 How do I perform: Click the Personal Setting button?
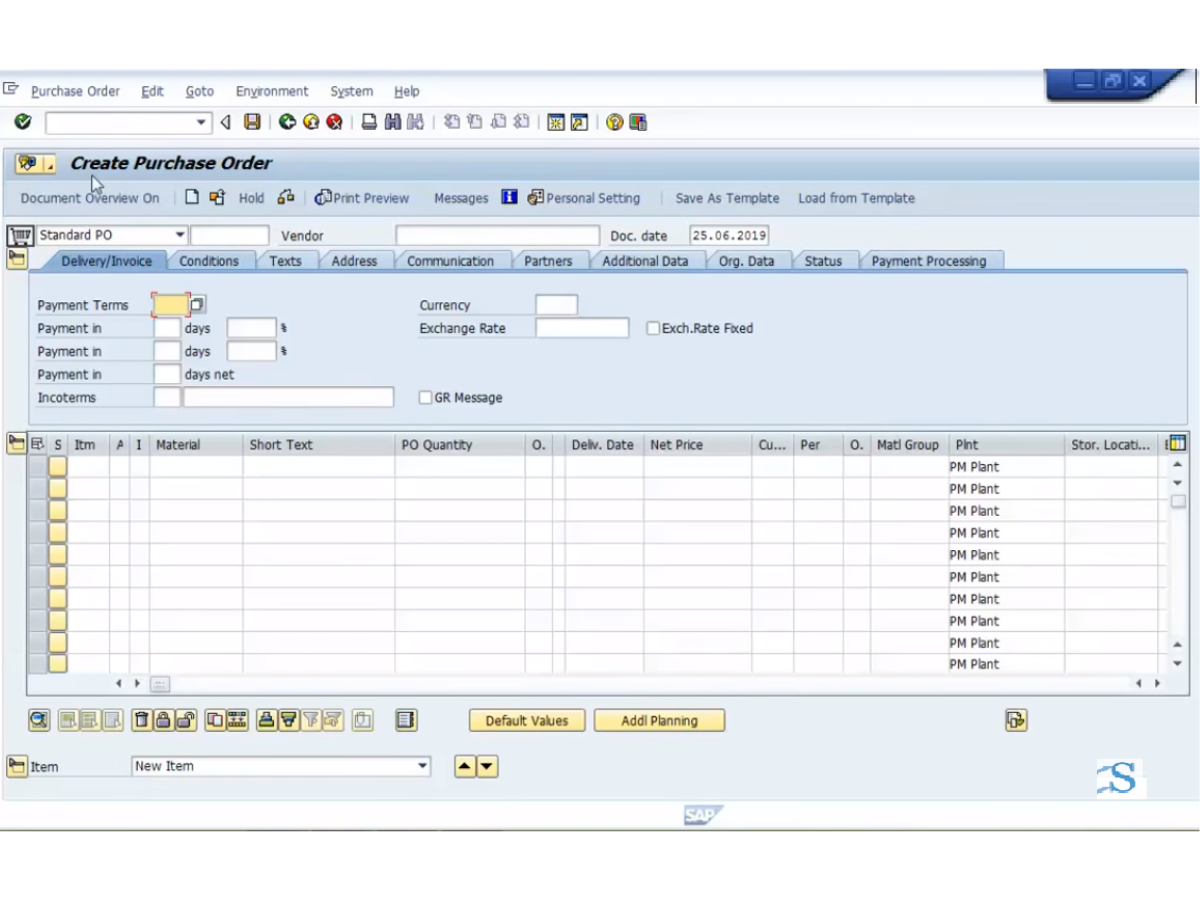pyautogui.click(x=584, y=198)
